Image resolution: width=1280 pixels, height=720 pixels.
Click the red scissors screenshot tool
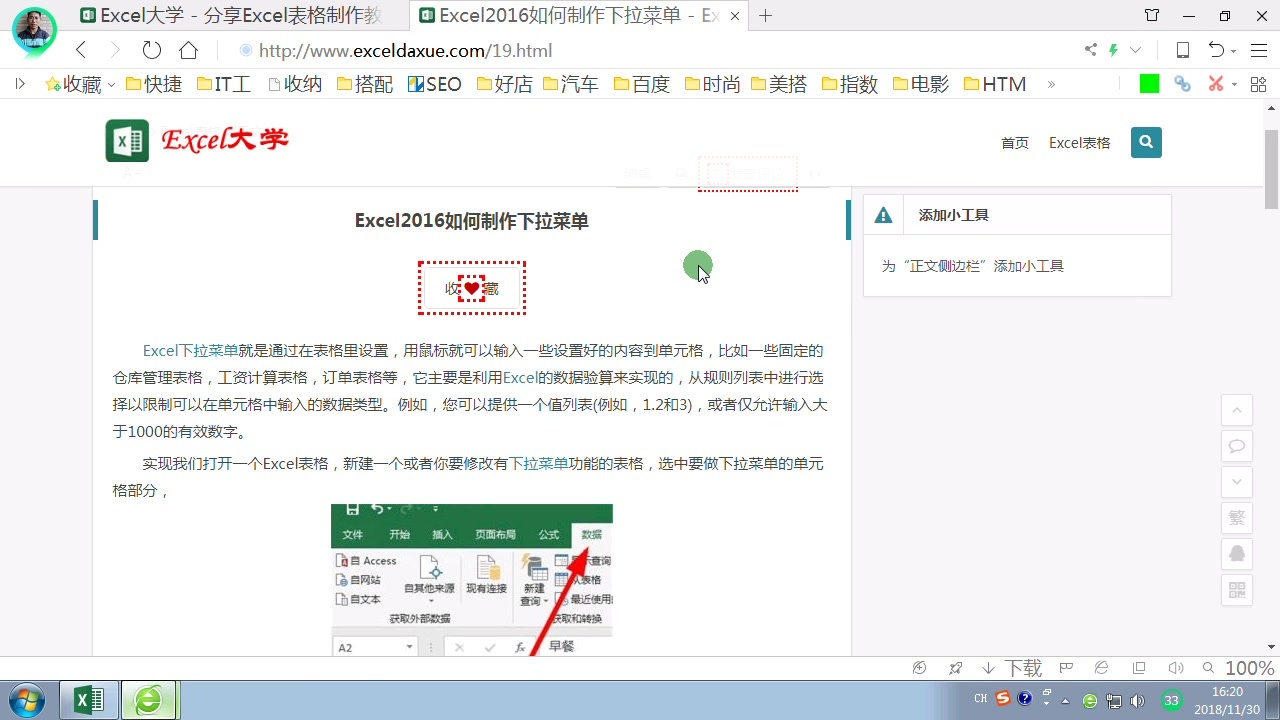point(1215,84)
